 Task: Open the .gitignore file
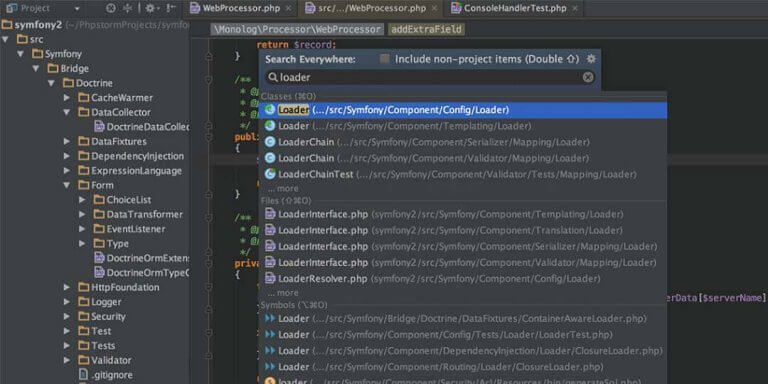(x=105, y=375)
